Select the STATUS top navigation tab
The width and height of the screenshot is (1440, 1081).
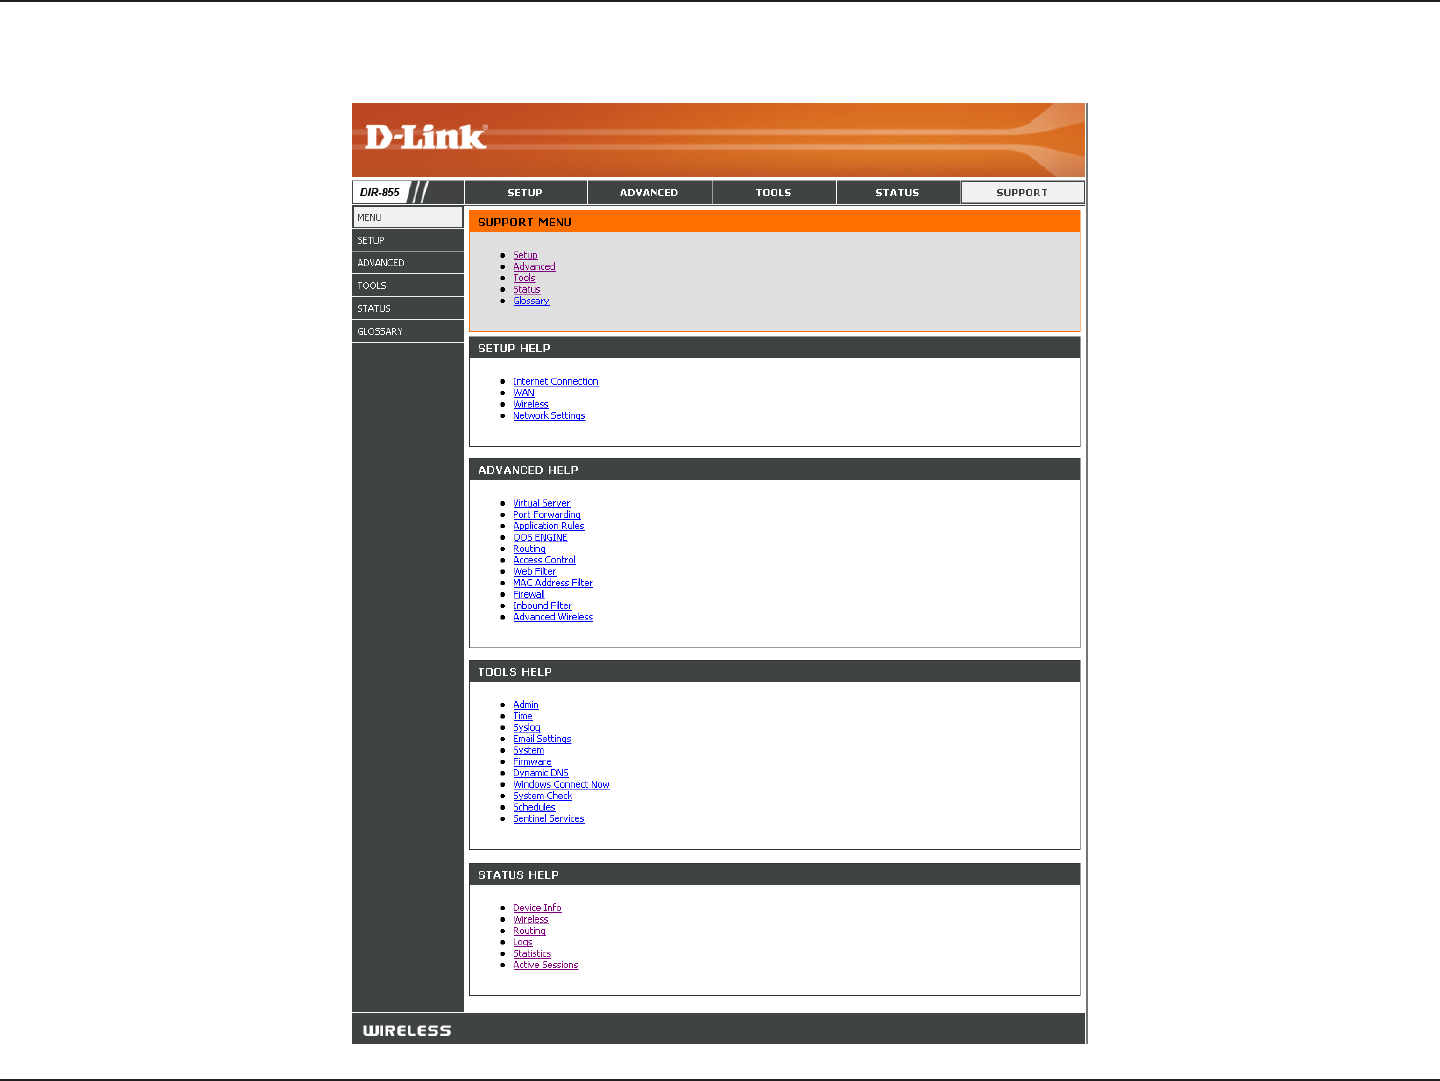point(897,192)
